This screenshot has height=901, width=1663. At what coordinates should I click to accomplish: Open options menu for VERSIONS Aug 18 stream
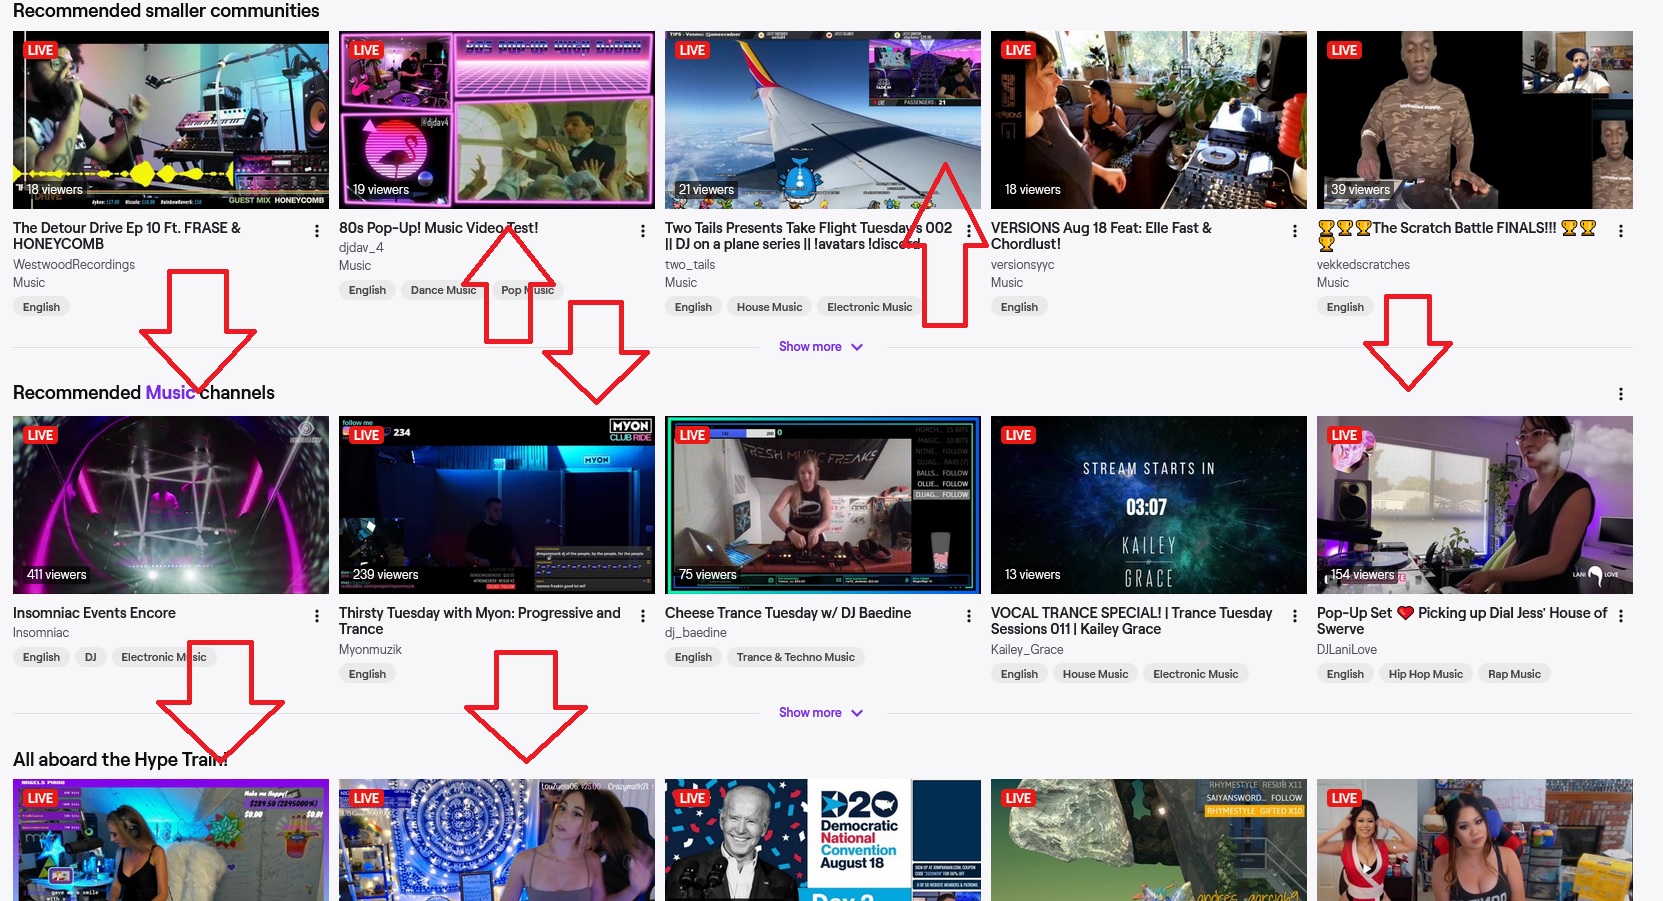coord(1295,231)
